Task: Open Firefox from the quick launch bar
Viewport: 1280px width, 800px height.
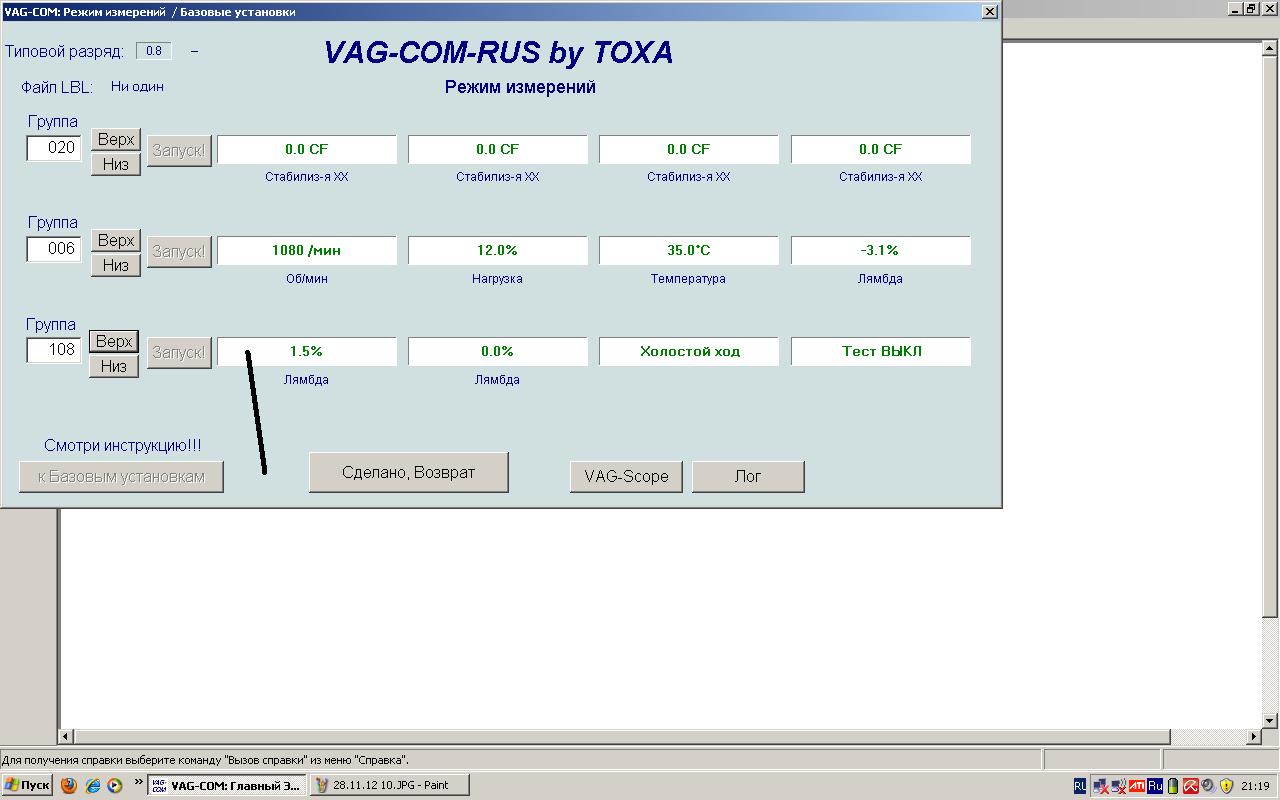Action: tap(69, 785)
